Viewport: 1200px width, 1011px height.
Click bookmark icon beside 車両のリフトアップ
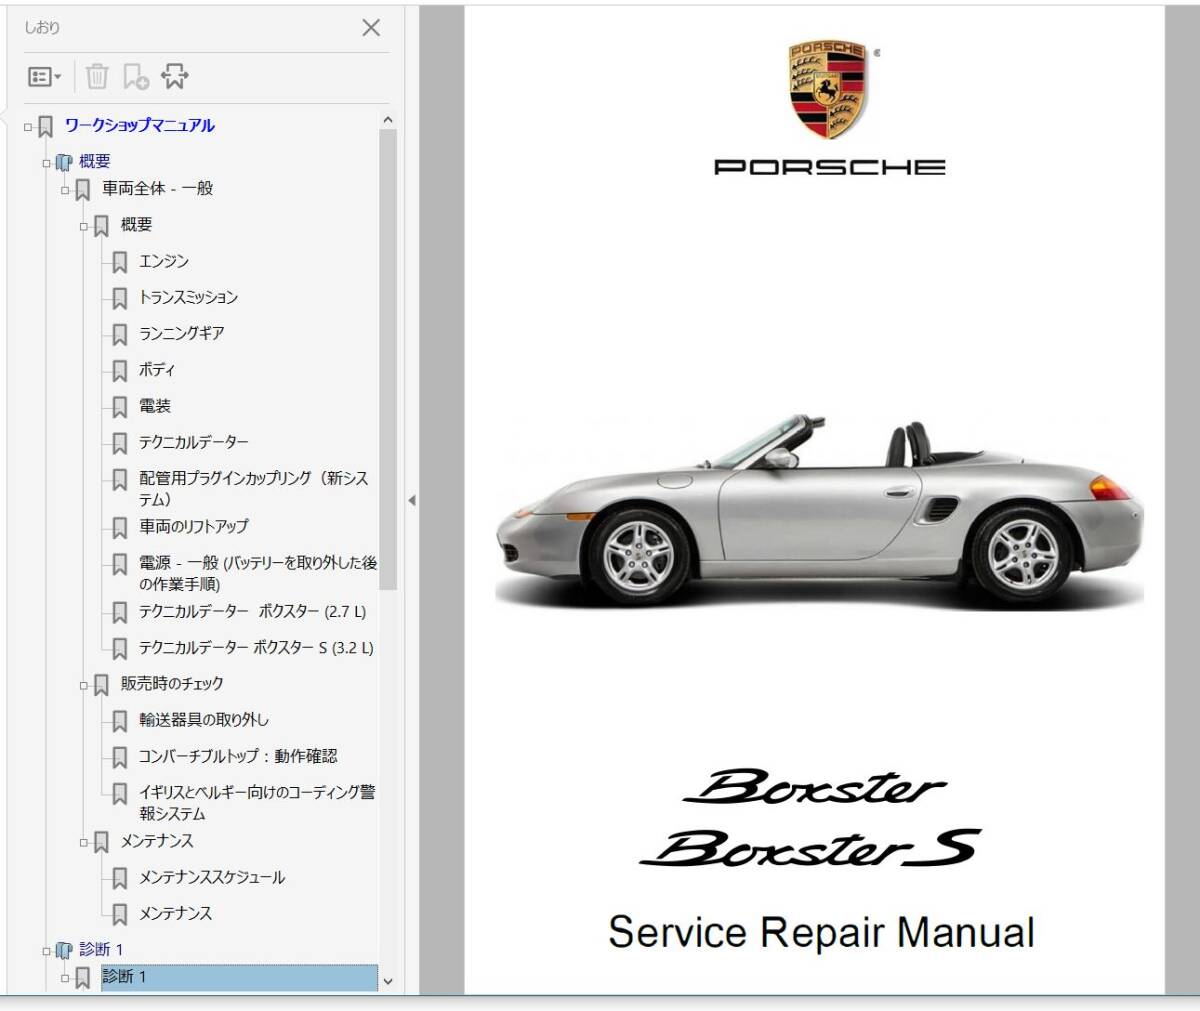(x=120, y=527)
